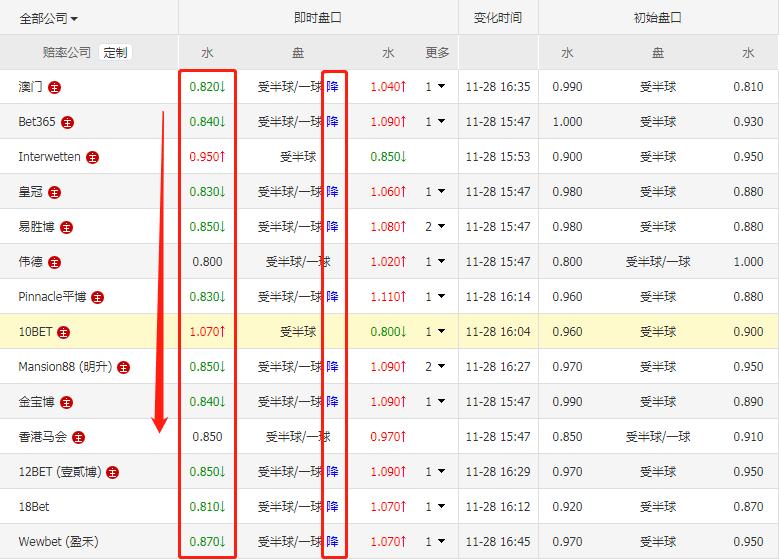Viewport: 779px width, 560px height.
Task: Open the 澳门 company name
Action: pos(30,87)
